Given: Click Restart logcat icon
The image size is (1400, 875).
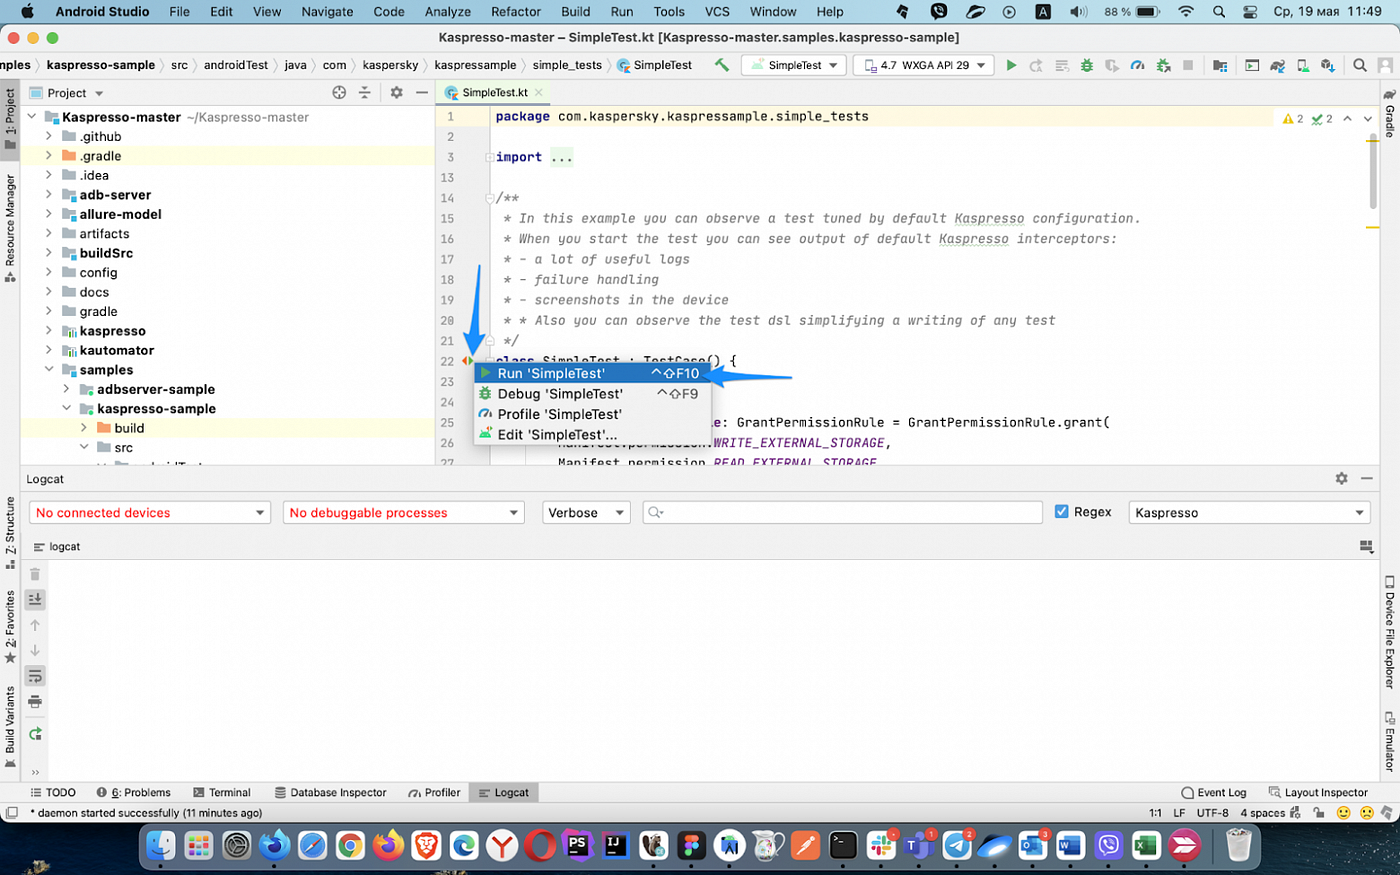Looking at the screenshot, I should point(35,734).
